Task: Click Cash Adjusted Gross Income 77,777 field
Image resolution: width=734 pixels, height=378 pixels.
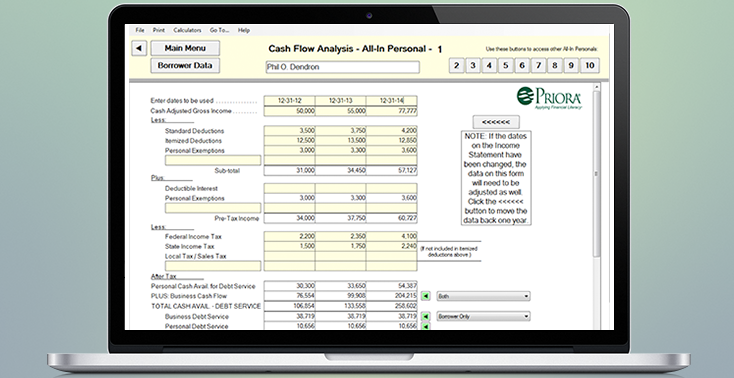Action: [391, 111]
